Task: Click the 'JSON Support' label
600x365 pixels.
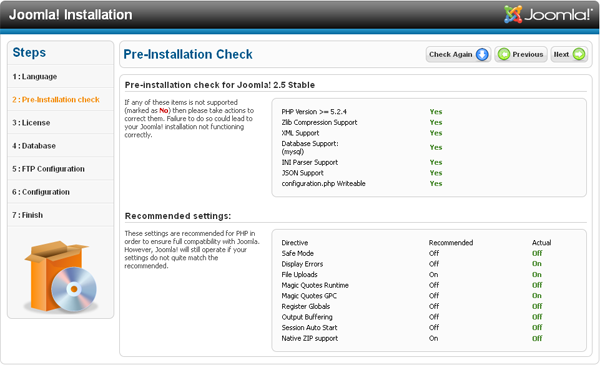Action: click(302, 173)
